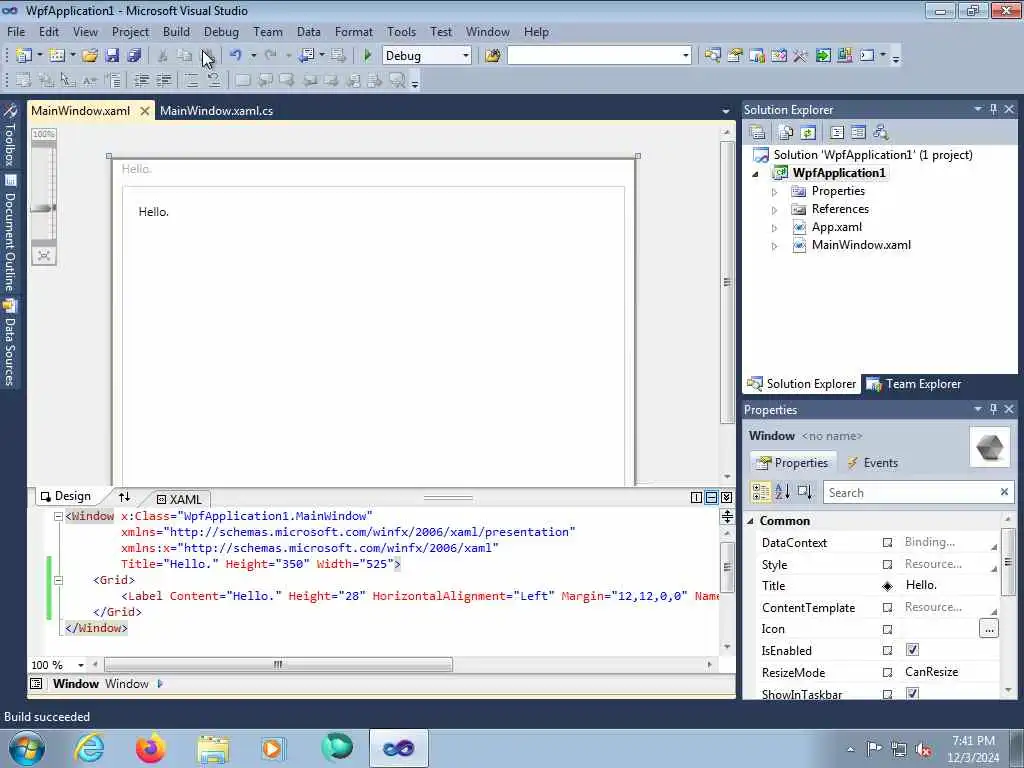Screen dimensions: 1024x768
Task: Sort properties alphabetically with the A-Z icon
Action: click(x=782, y=492)
